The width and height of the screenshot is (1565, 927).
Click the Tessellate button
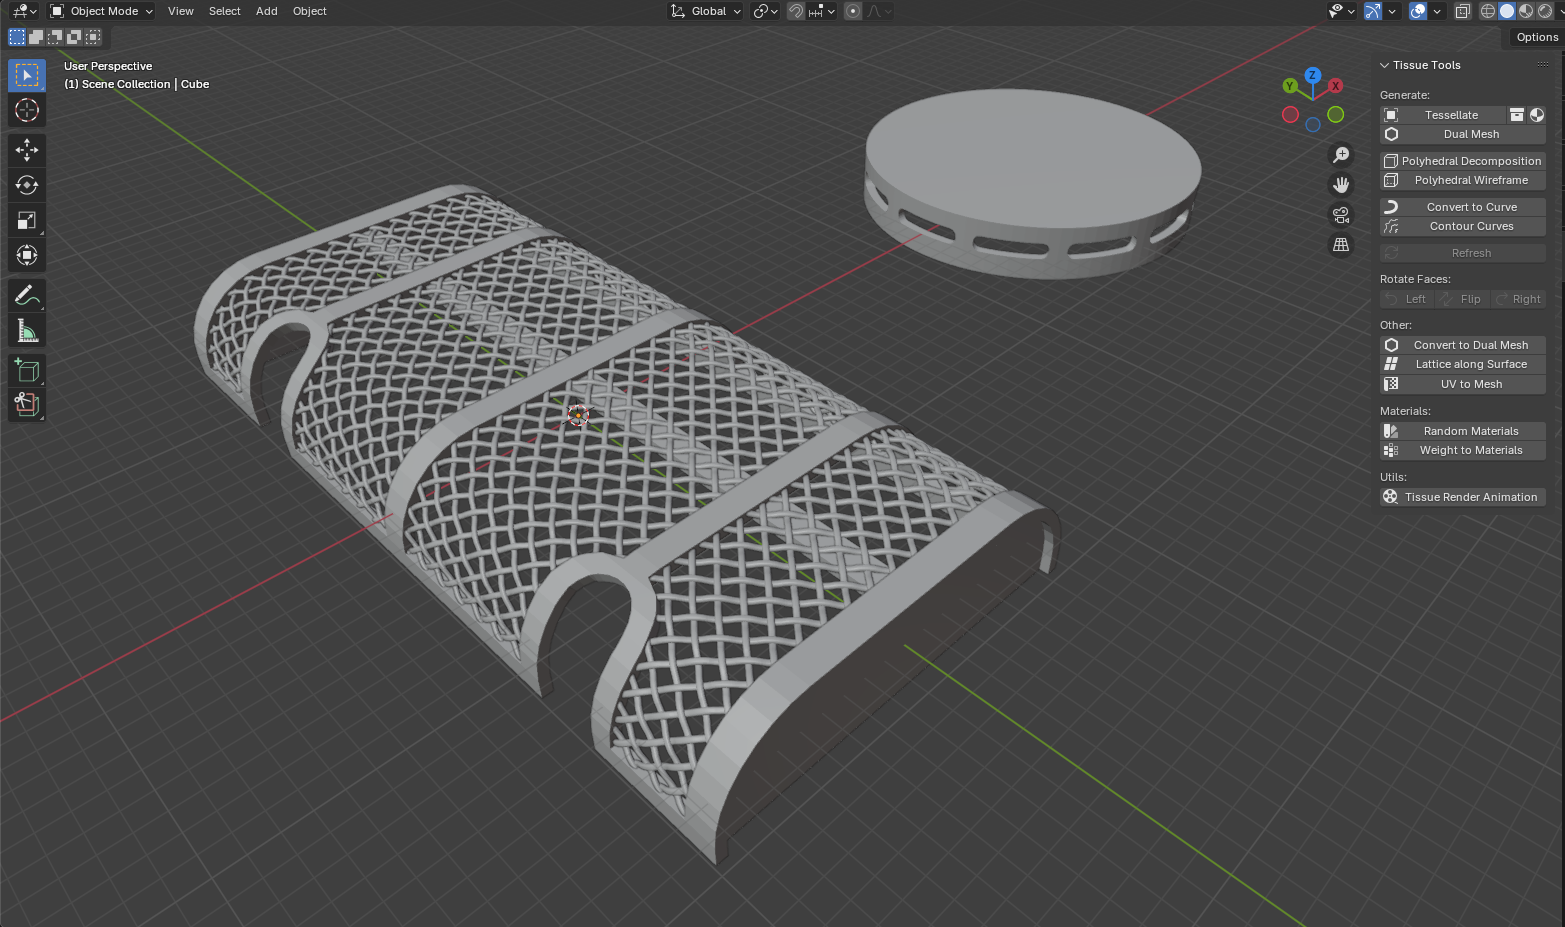coord(1450,115)
